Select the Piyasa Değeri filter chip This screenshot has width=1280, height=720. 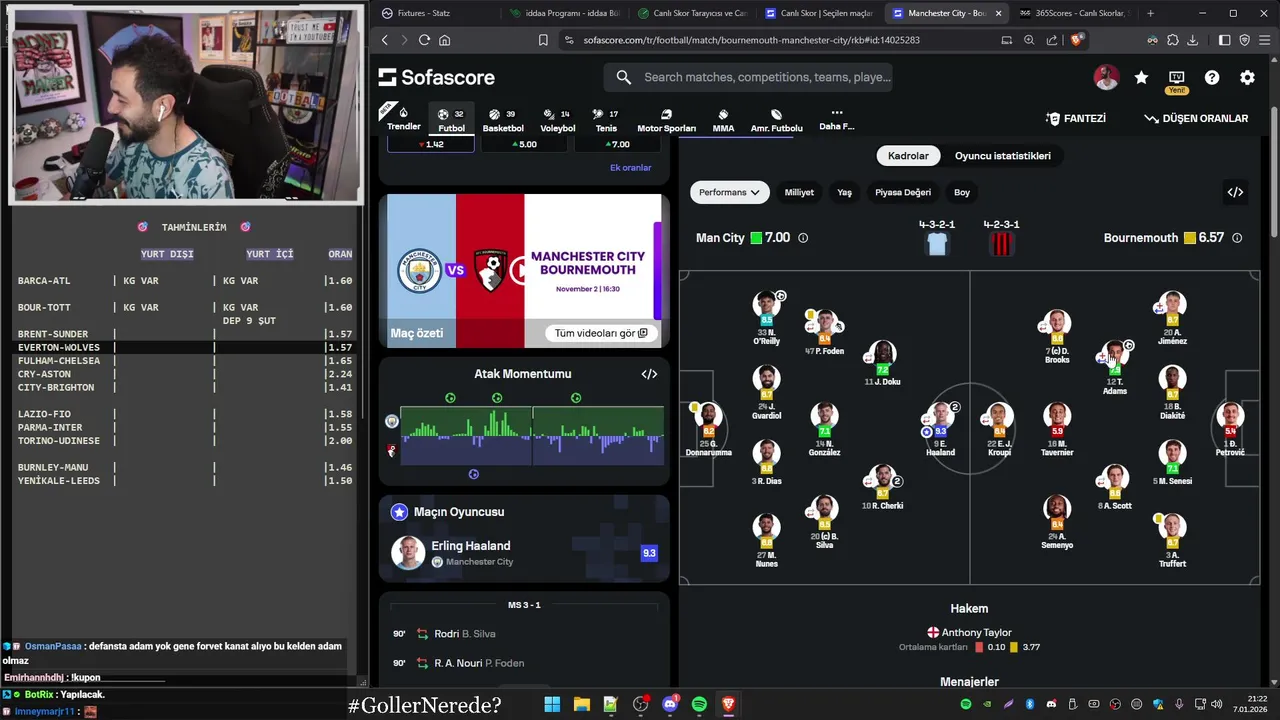point(903,192)
